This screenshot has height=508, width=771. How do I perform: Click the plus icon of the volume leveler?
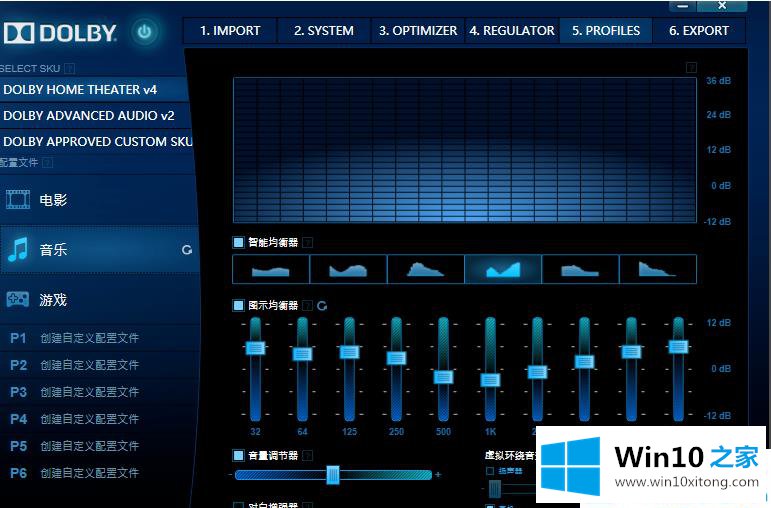tap(438, 475)
